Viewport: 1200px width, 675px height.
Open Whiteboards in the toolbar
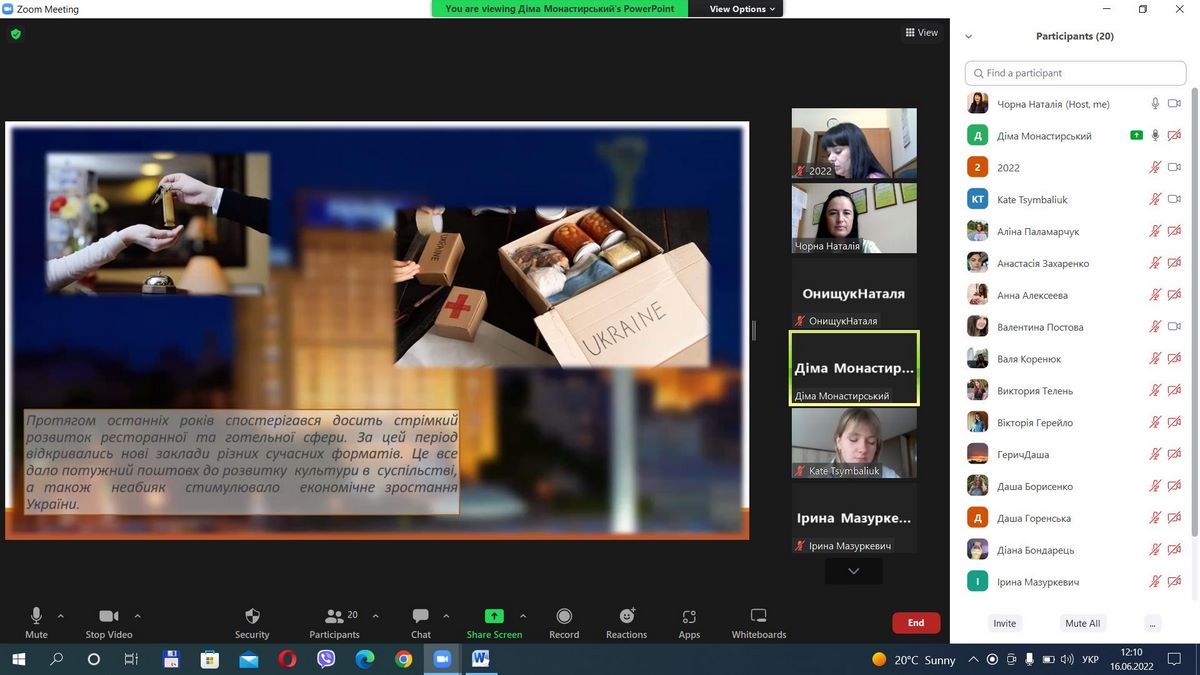click(758, 617)
